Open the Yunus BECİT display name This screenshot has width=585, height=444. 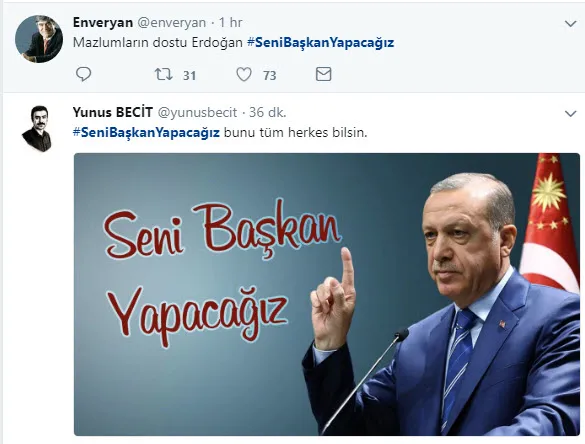pyautogui.click(x=113, y=112)
